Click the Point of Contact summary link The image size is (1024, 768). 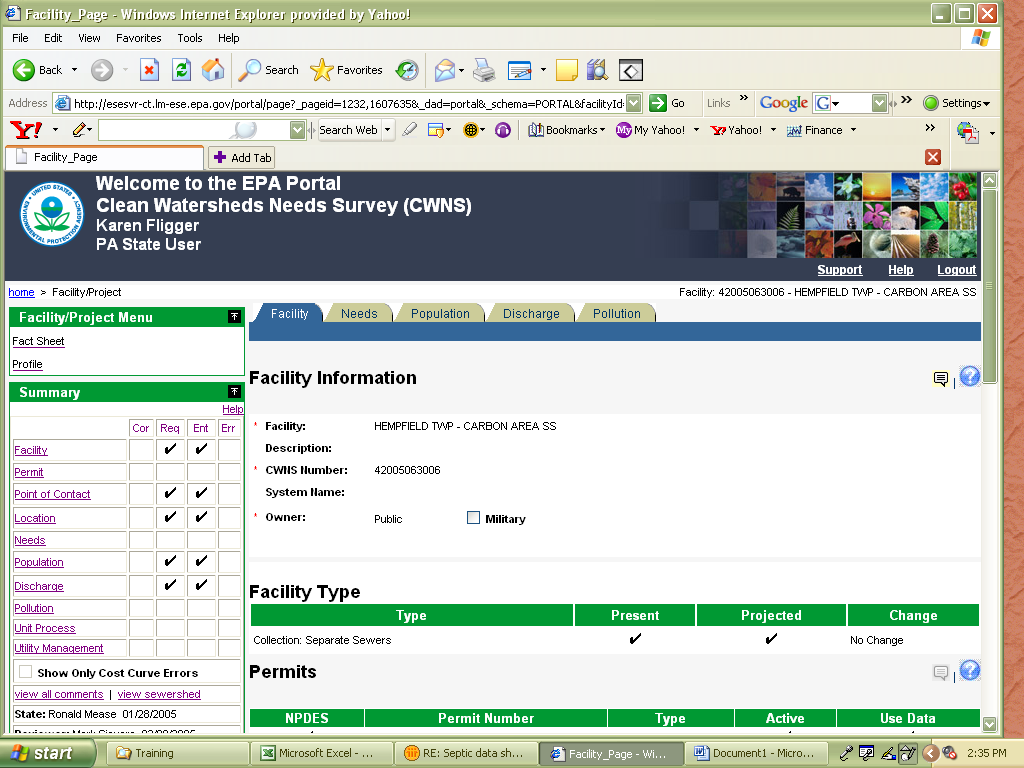(x=52, y=494)
